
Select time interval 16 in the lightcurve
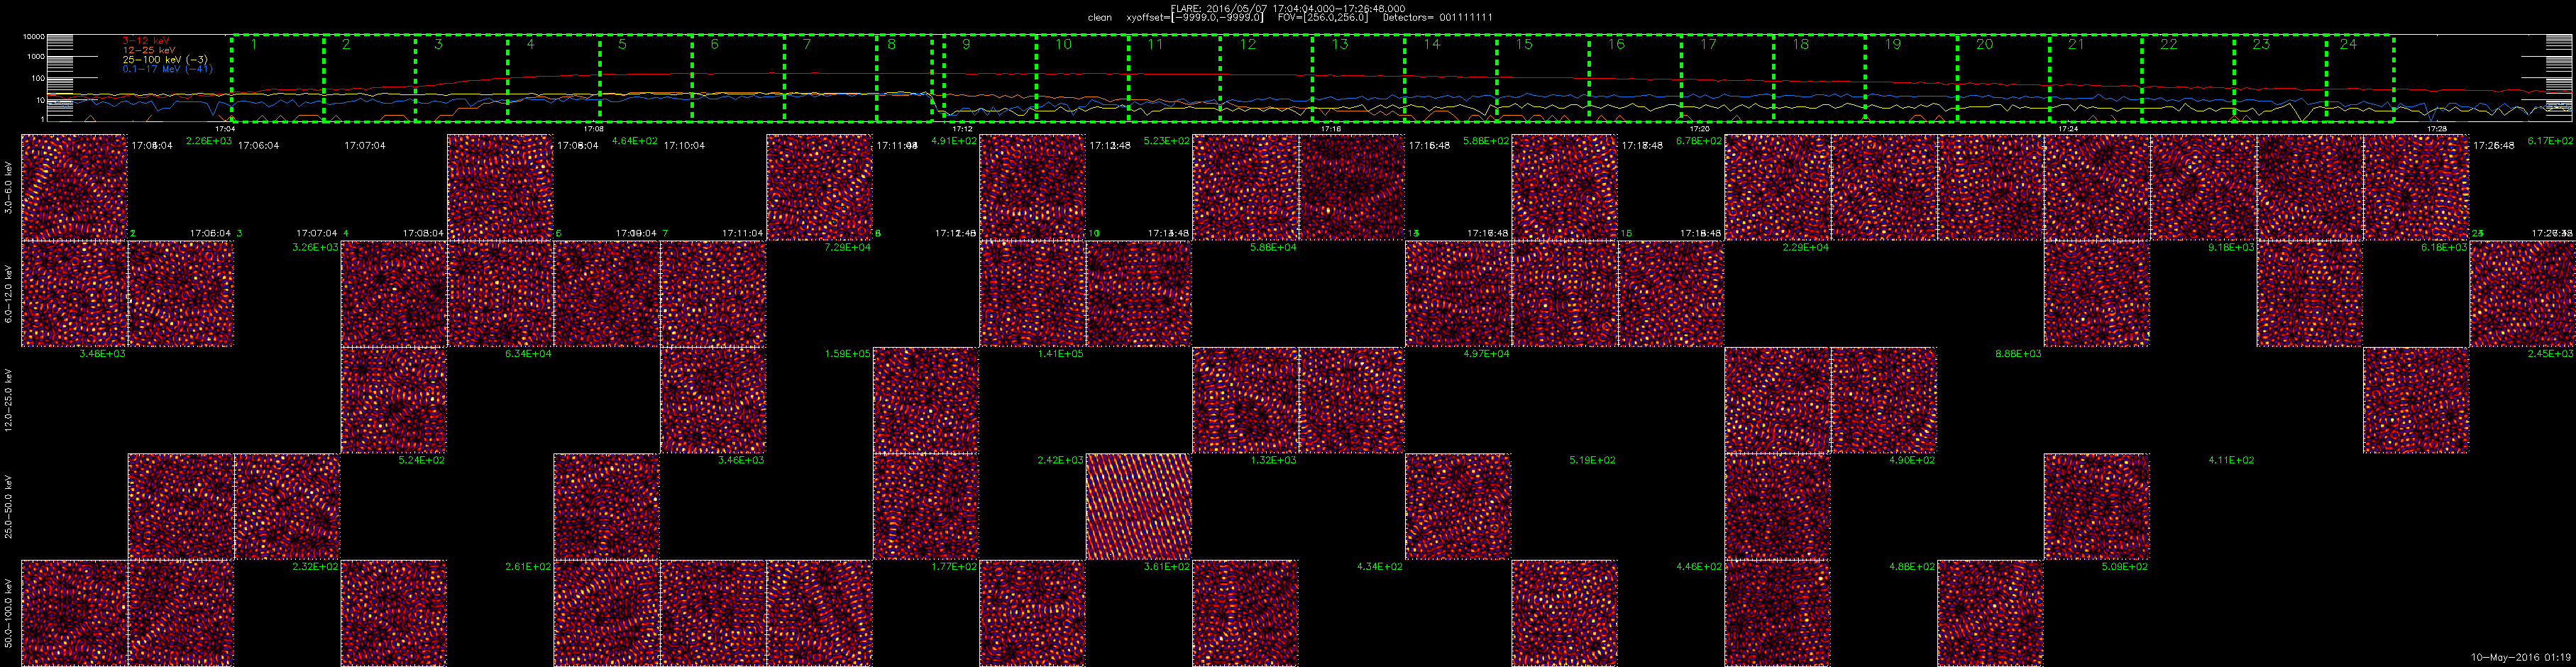[x=1634, y=79]
